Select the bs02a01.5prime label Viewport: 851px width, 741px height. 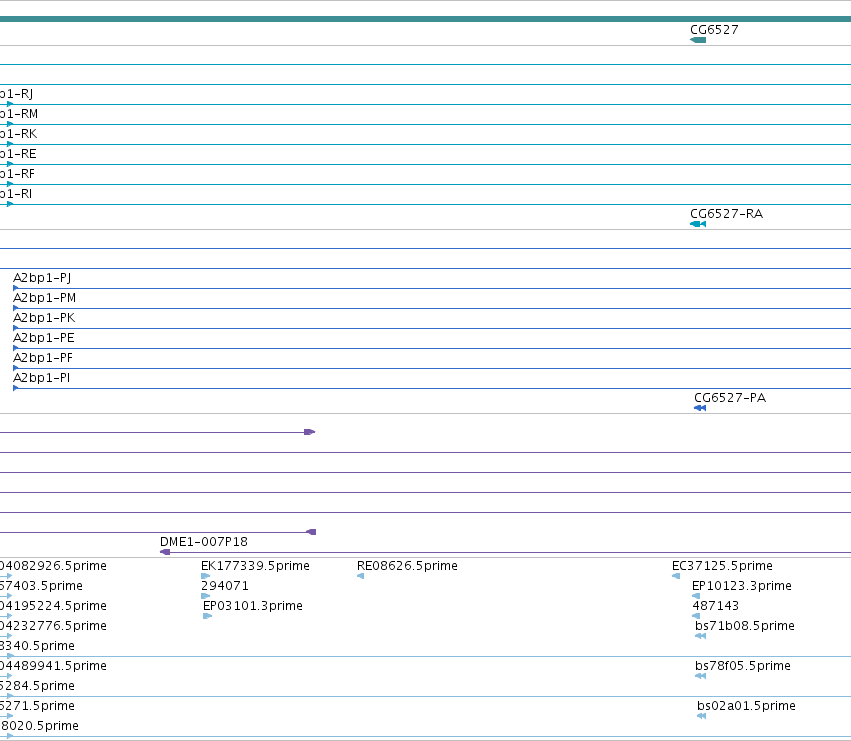746,706
